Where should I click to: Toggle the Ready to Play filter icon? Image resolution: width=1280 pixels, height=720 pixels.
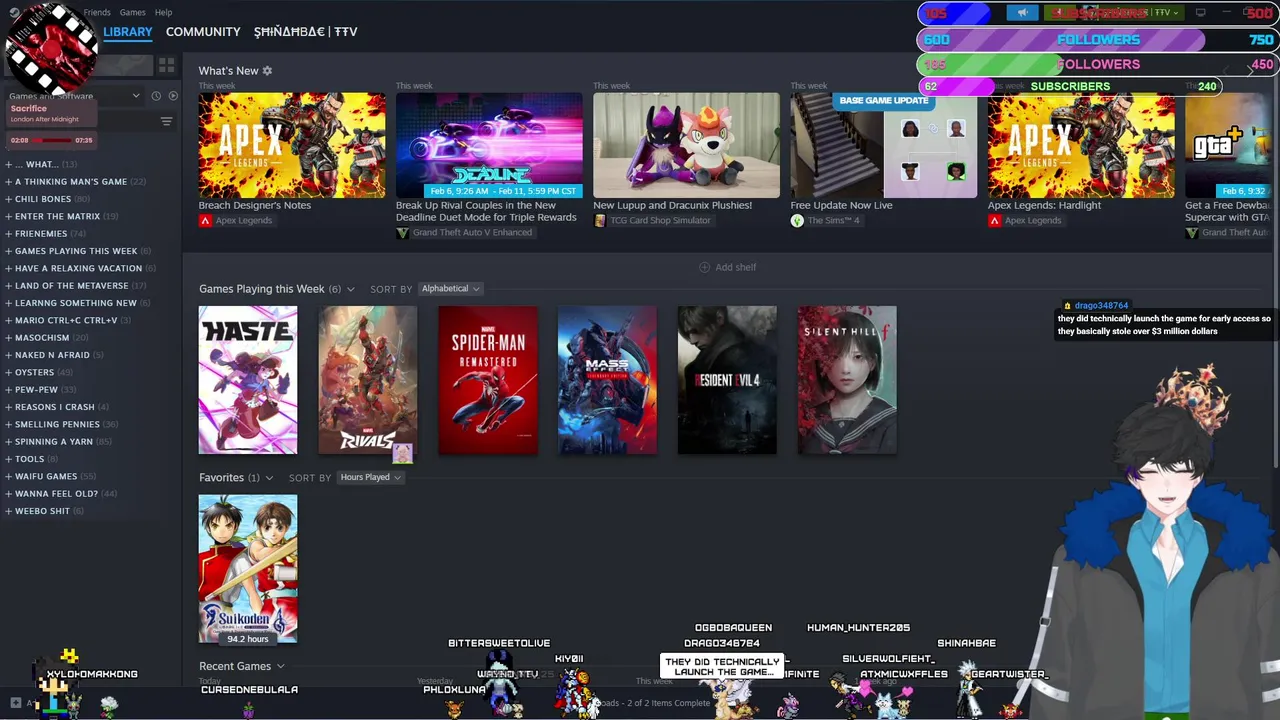click(x=173, y=96)
